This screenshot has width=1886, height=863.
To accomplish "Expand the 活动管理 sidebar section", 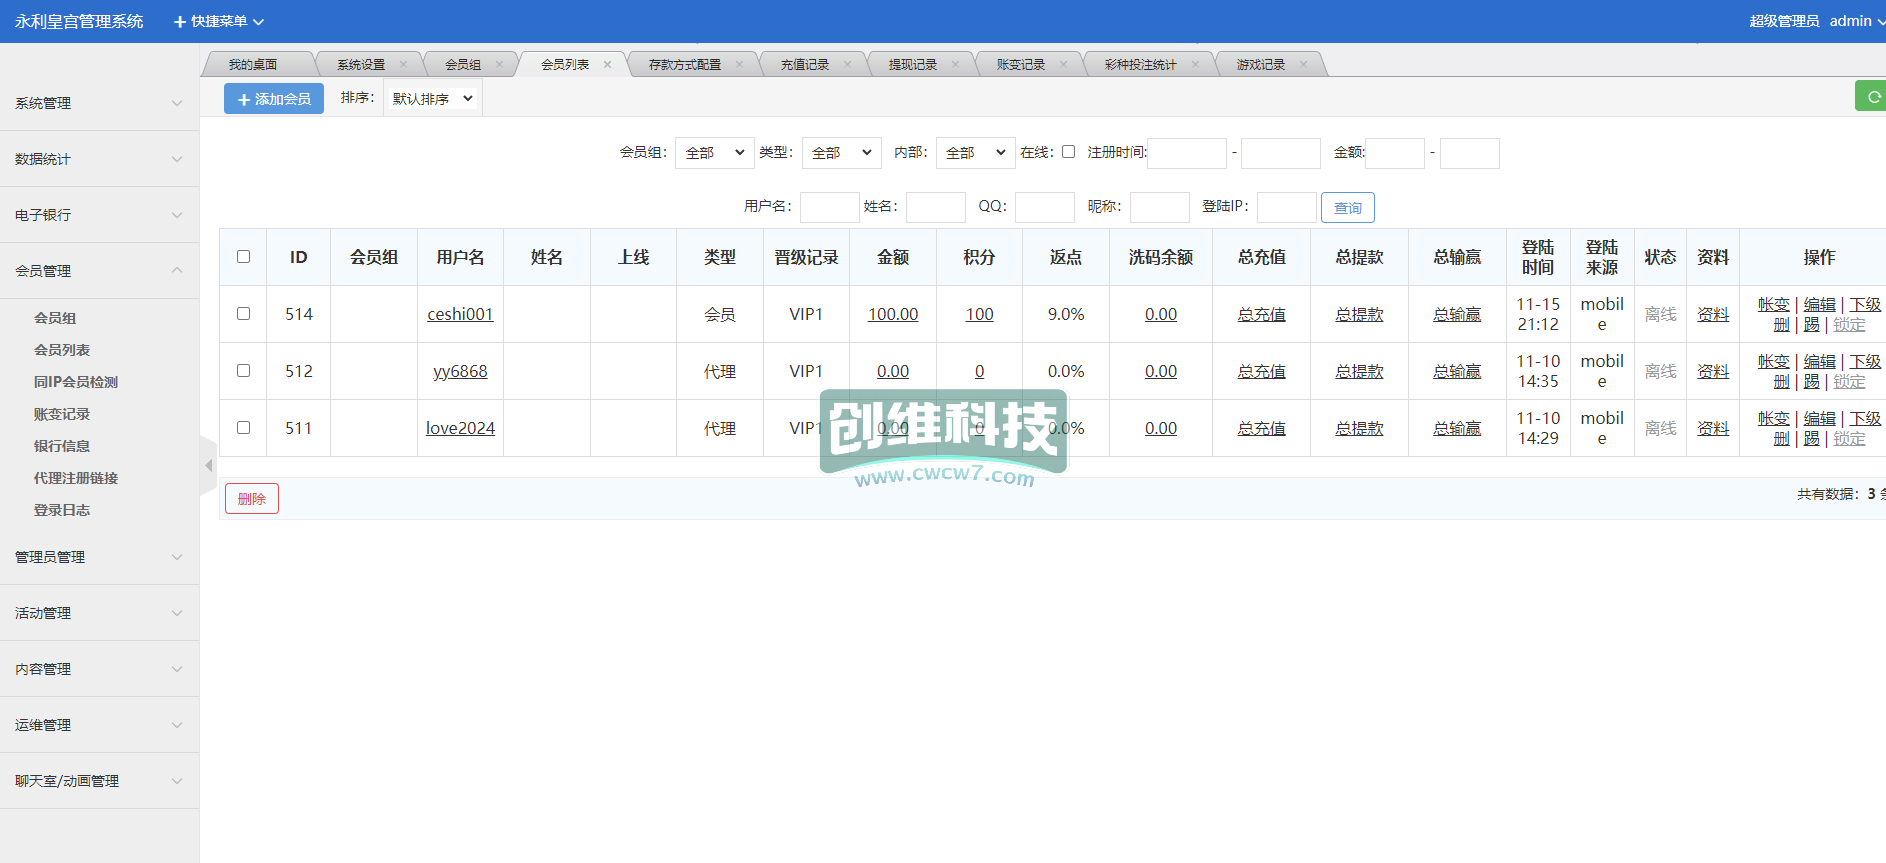I will (99, 613).
